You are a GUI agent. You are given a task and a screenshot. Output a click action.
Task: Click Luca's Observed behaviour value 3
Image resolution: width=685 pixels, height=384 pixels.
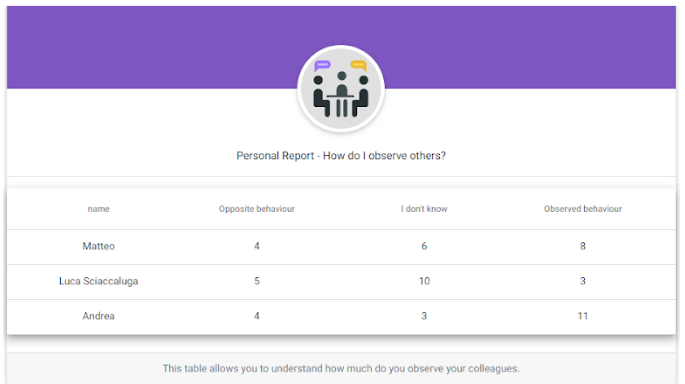point(583,281)
